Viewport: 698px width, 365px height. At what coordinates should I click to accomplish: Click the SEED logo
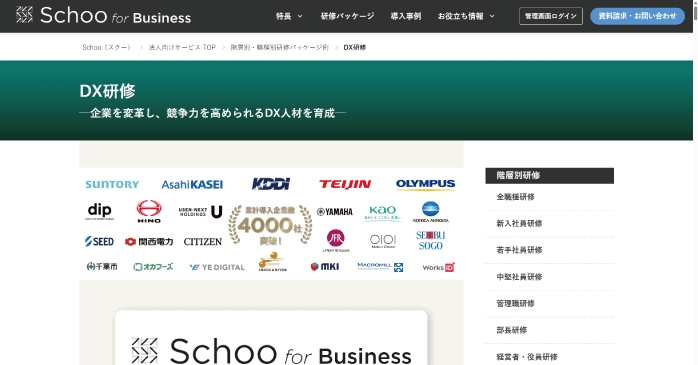[99, 241]
